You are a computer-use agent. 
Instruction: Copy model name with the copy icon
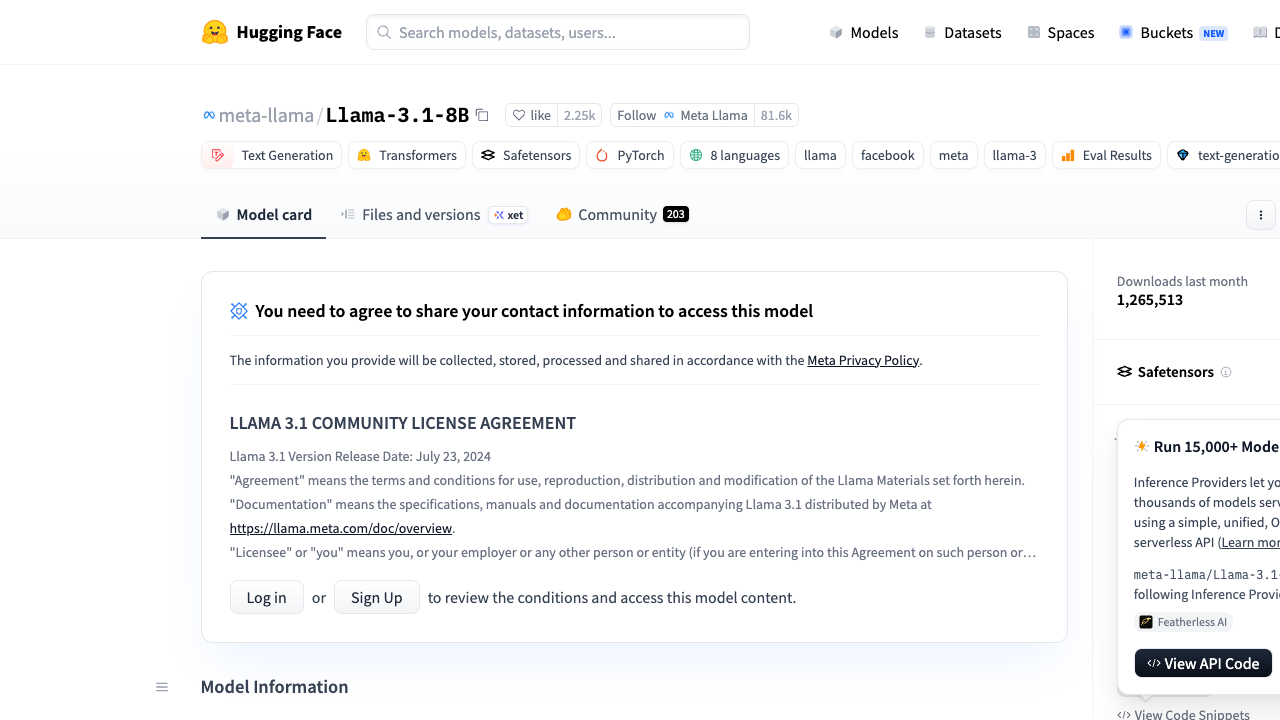point(482,115)
